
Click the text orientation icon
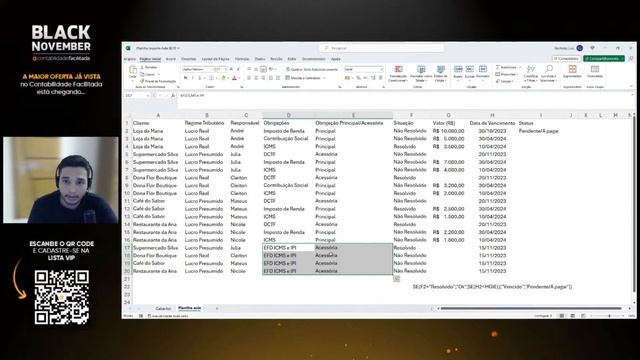click(x=271, y=69)
